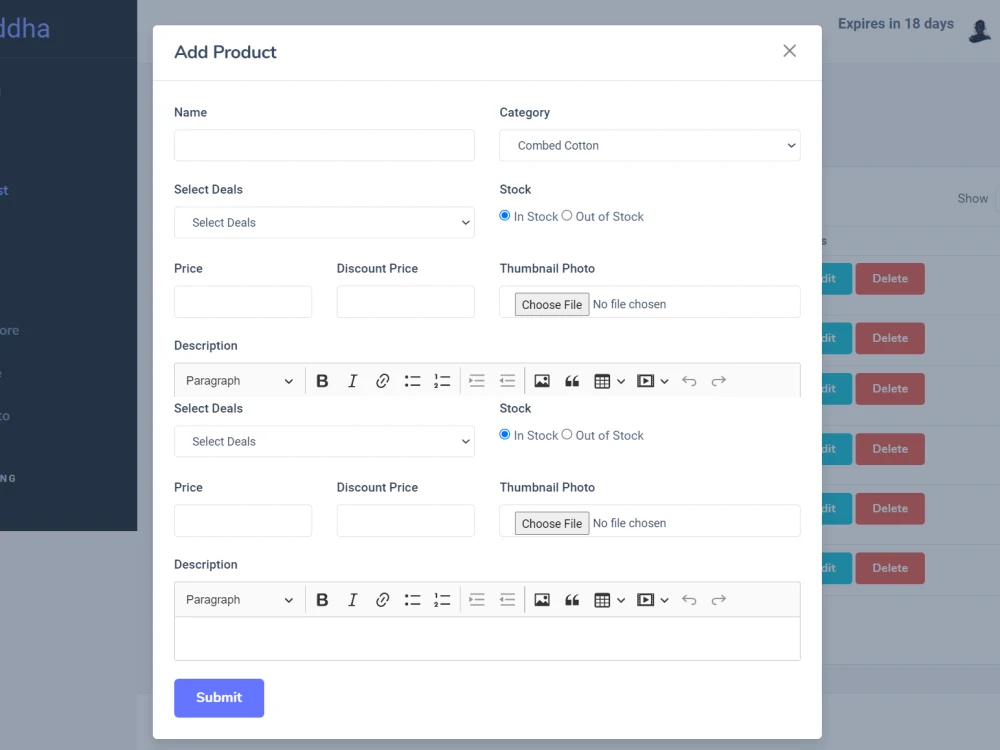Select In Stock in the lower Stock group
This screenshot has width=1000, height=750.
(x=504, y=434)
